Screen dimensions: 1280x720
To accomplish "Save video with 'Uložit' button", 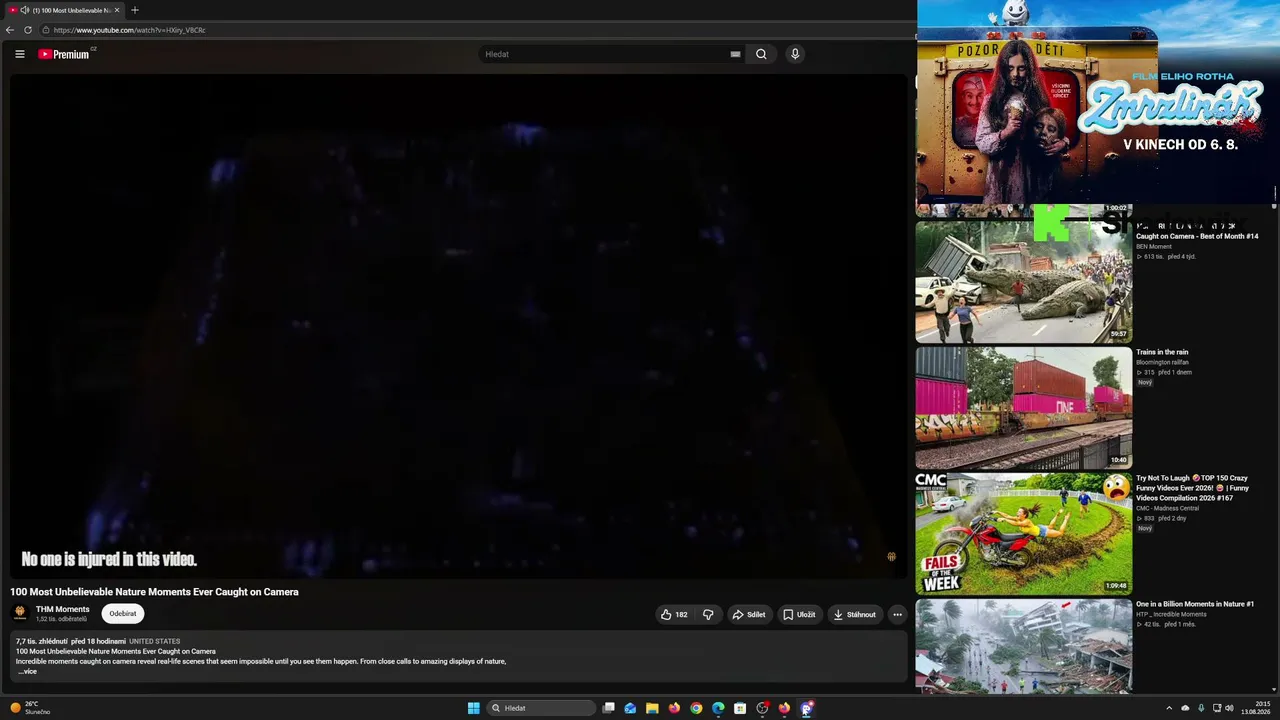I will (x=799, y=615).
